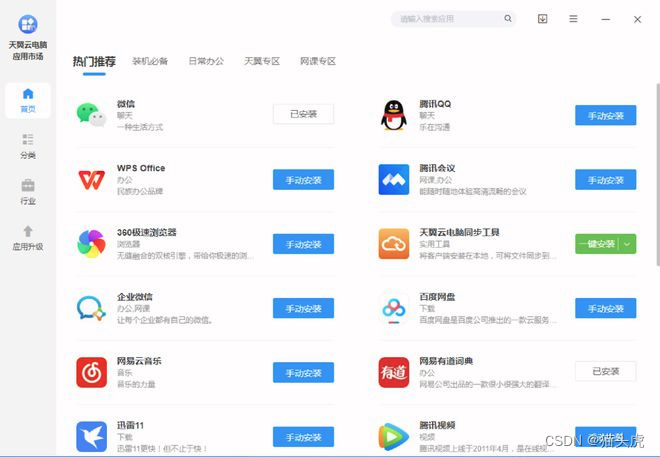The height and width of the screenshot is (457, 660).
Task: Click the app market logo icon
Action: click(28, 24)
